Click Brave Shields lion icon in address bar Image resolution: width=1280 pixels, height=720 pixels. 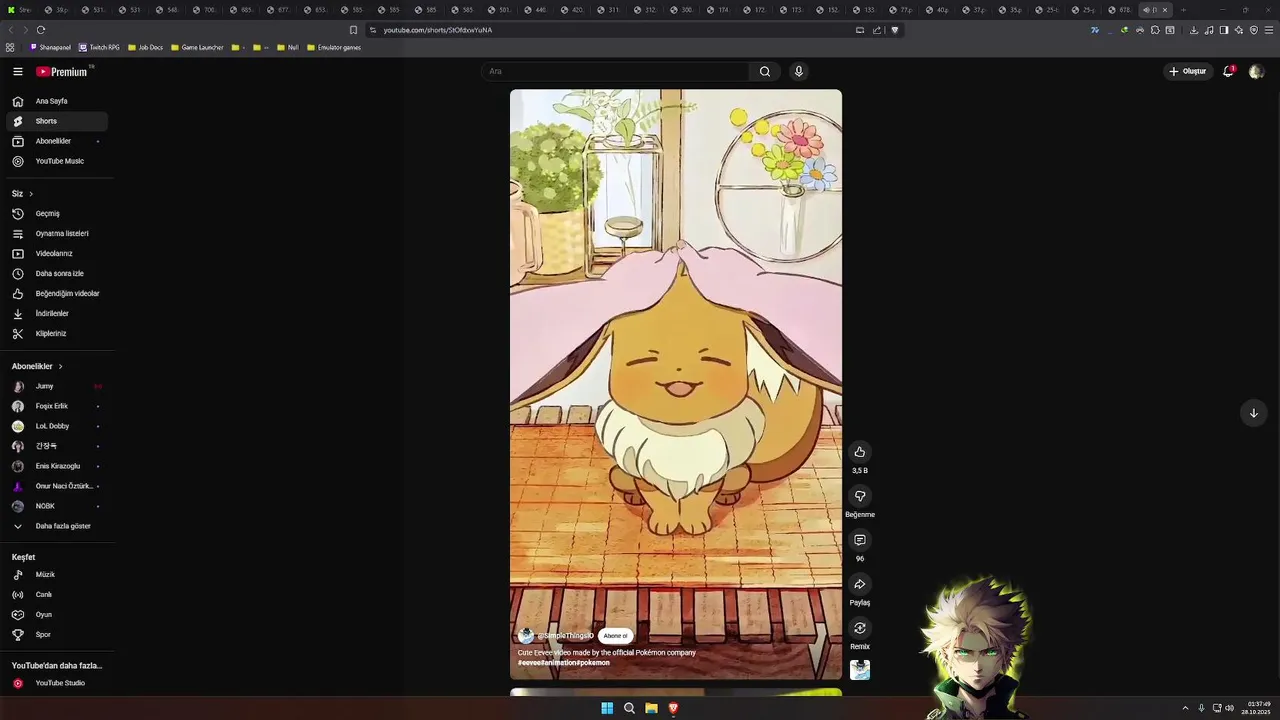[895, 30]
